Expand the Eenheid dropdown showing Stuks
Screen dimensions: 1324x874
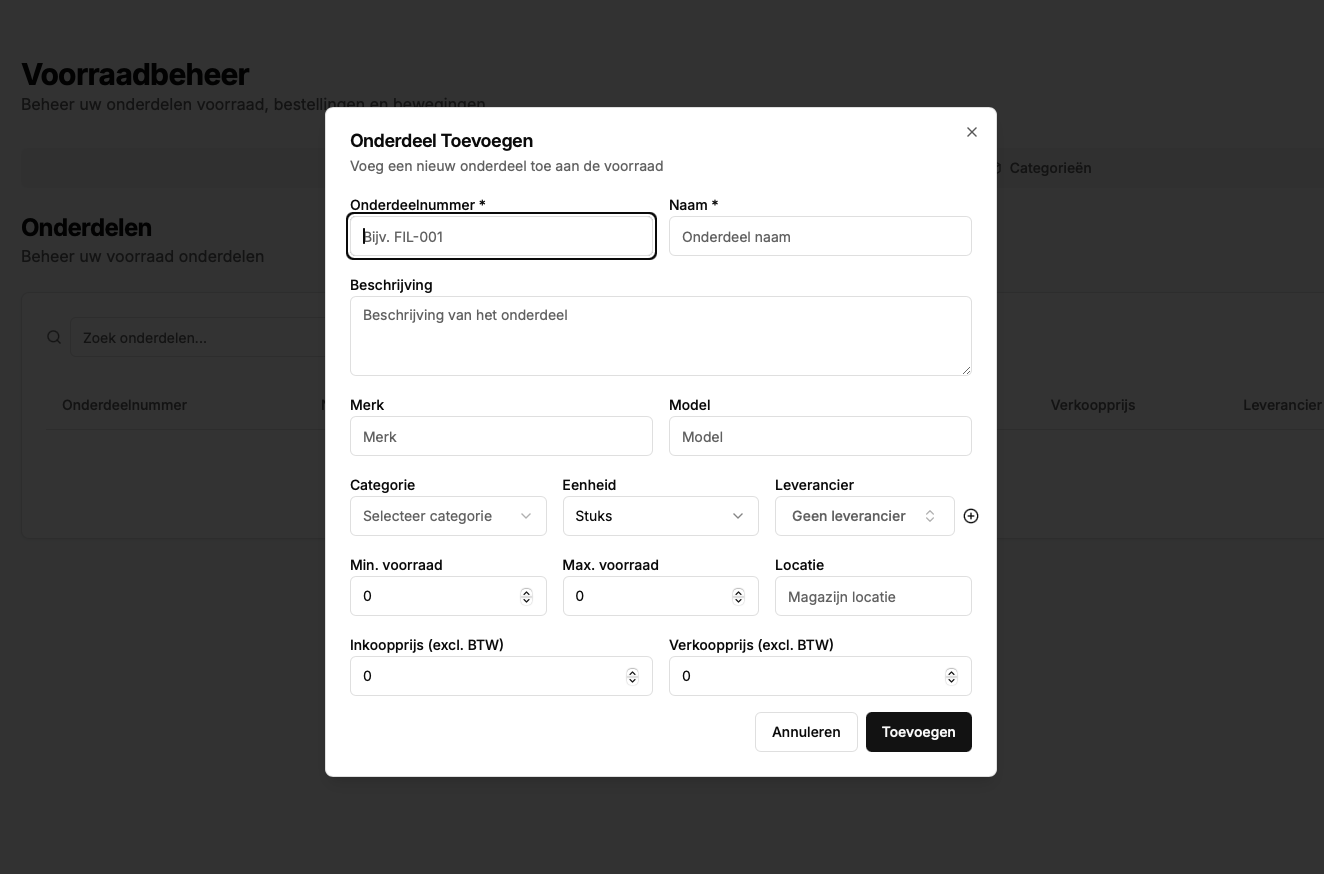[660, 516]
